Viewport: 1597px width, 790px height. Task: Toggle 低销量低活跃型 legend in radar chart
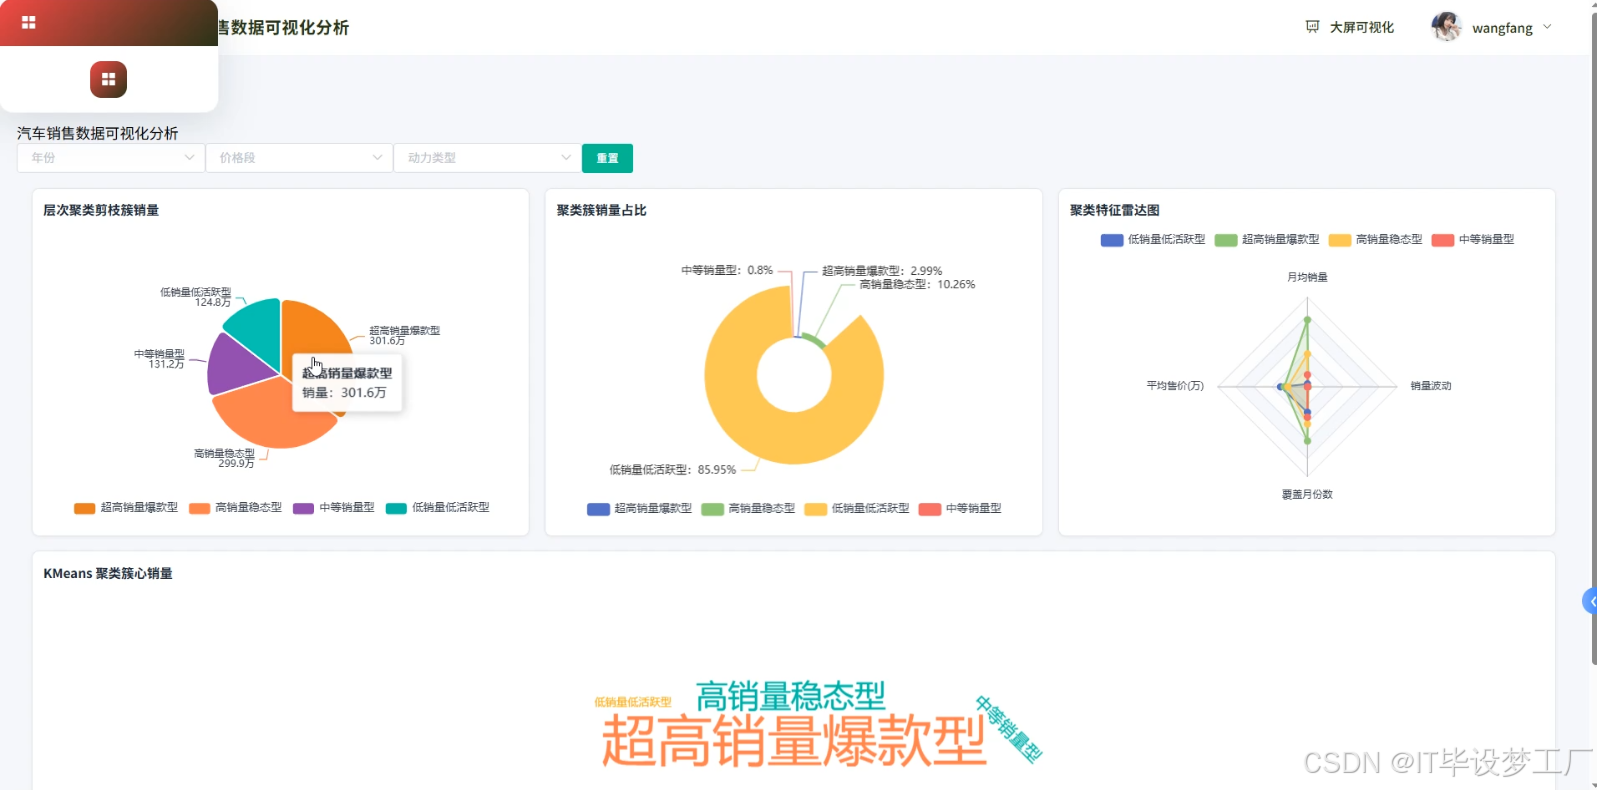[1153, 240]
